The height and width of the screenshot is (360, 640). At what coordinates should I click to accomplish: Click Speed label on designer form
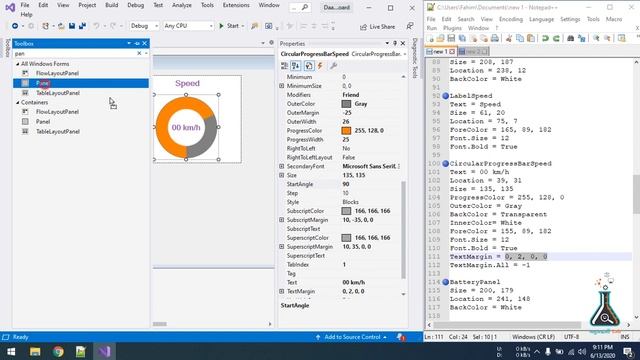coord(188,83)
